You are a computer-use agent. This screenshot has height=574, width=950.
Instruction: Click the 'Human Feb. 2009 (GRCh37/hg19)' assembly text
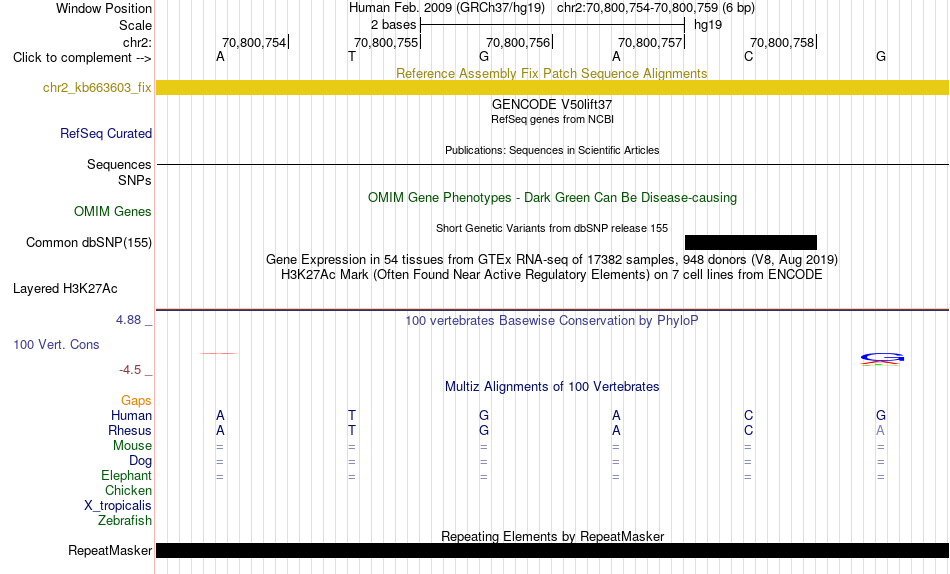447,8
